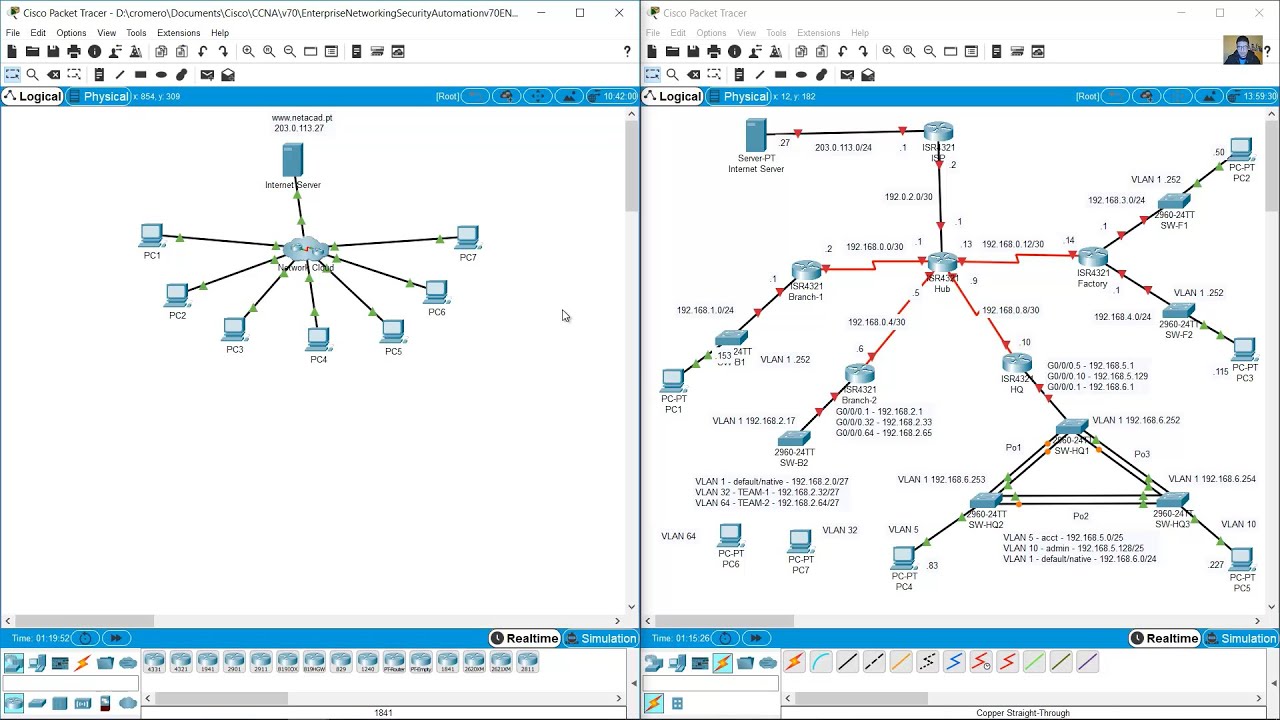This screenshot has width=1280, height=720.
Task: Click the New file icon in left window
Action: (12, 51)
